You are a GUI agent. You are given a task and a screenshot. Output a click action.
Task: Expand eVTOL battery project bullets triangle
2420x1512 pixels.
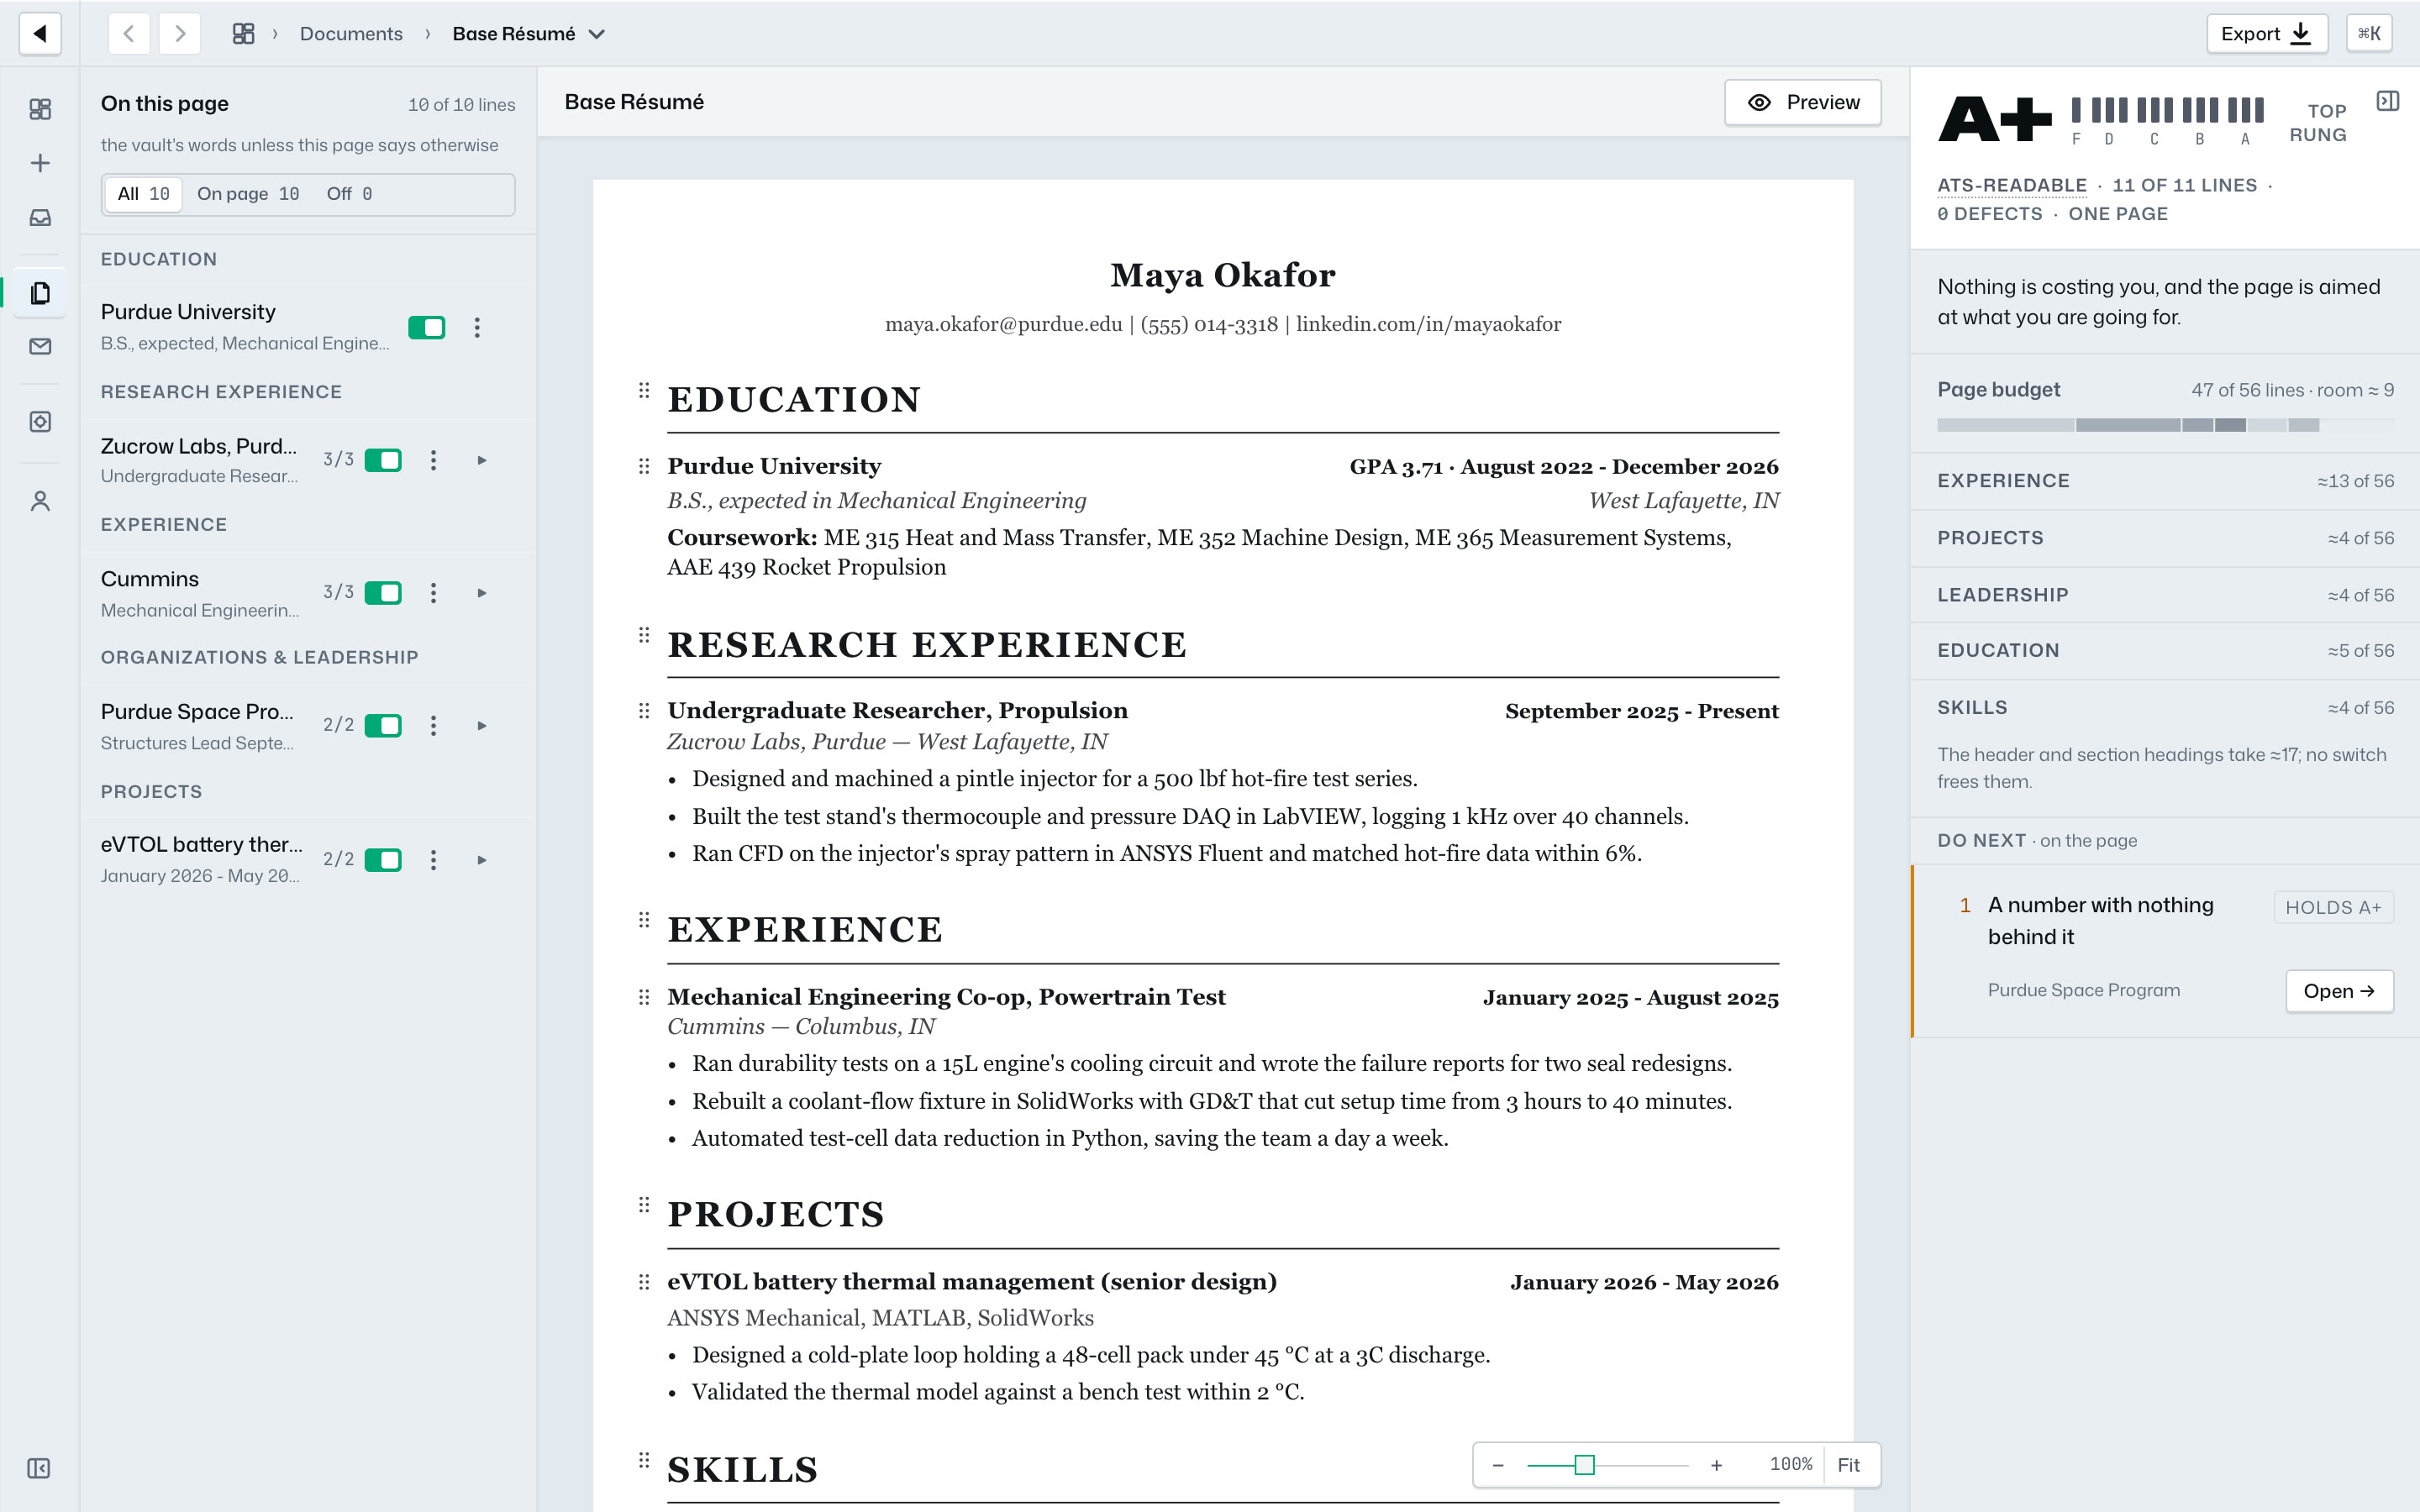click(482, 860)
